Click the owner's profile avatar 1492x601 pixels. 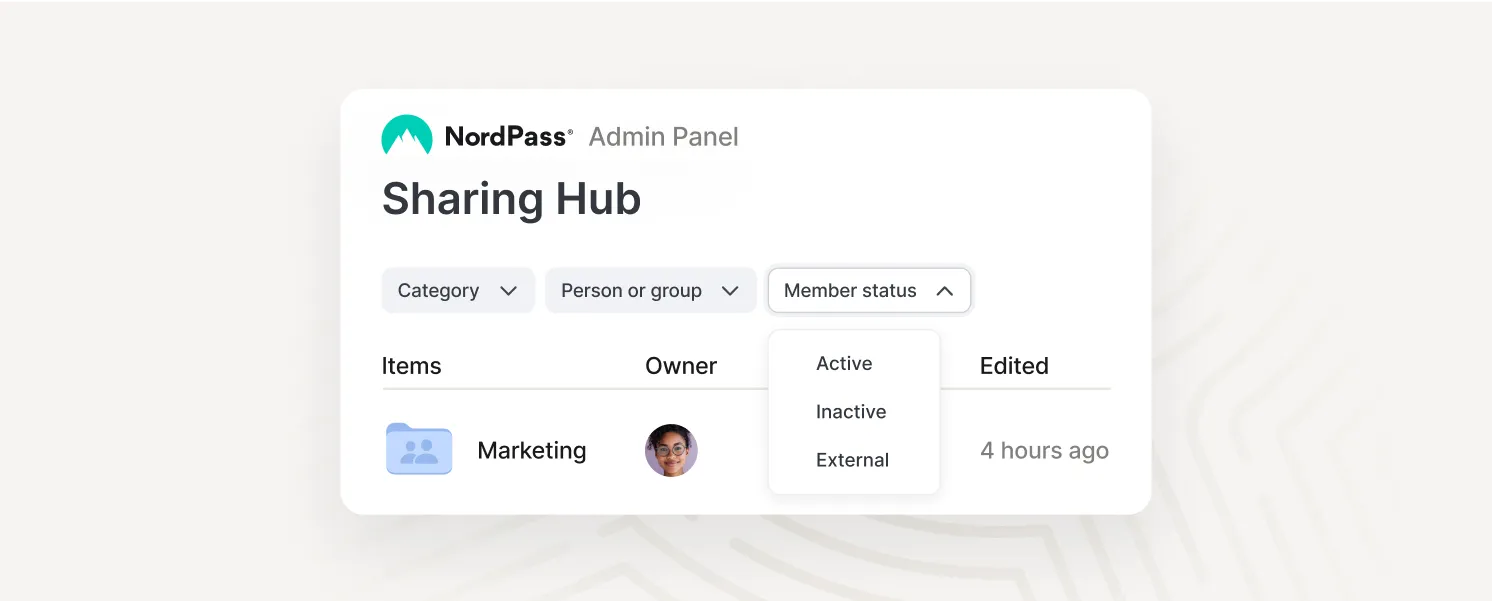pos(671,450)
